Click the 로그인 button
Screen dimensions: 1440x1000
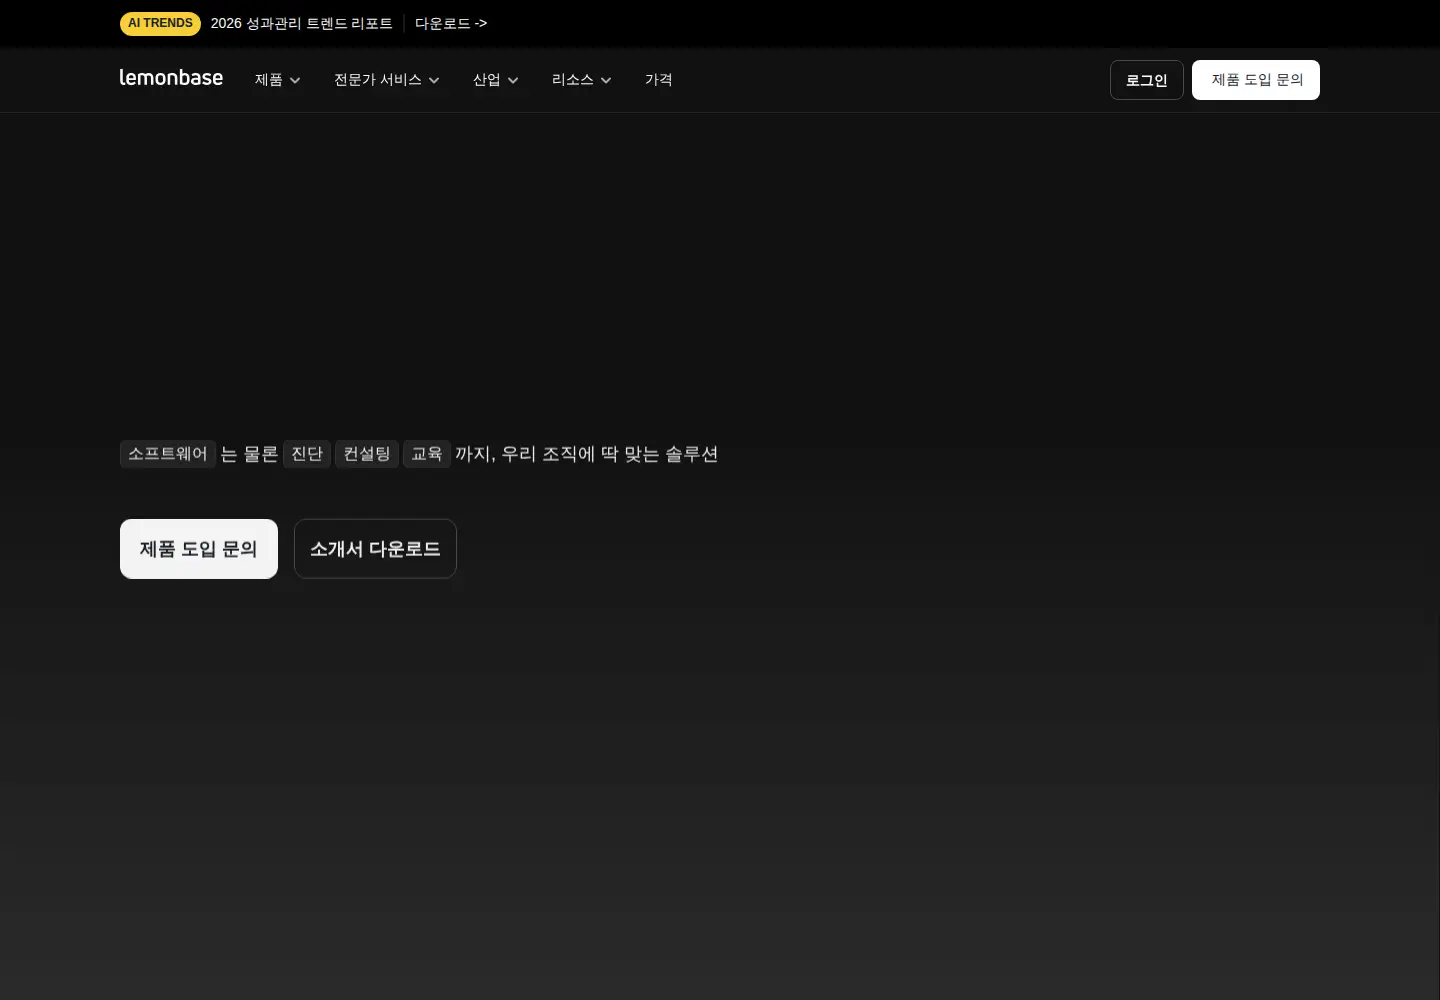point(1147,80)
